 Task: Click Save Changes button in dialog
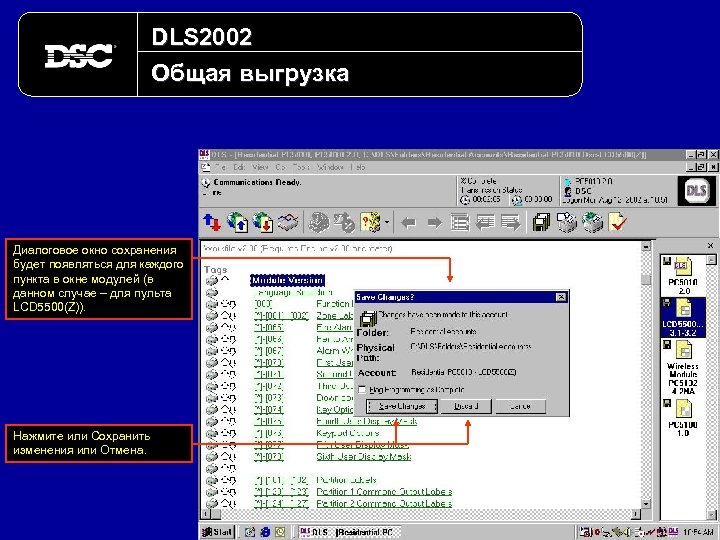coord(402,406)
